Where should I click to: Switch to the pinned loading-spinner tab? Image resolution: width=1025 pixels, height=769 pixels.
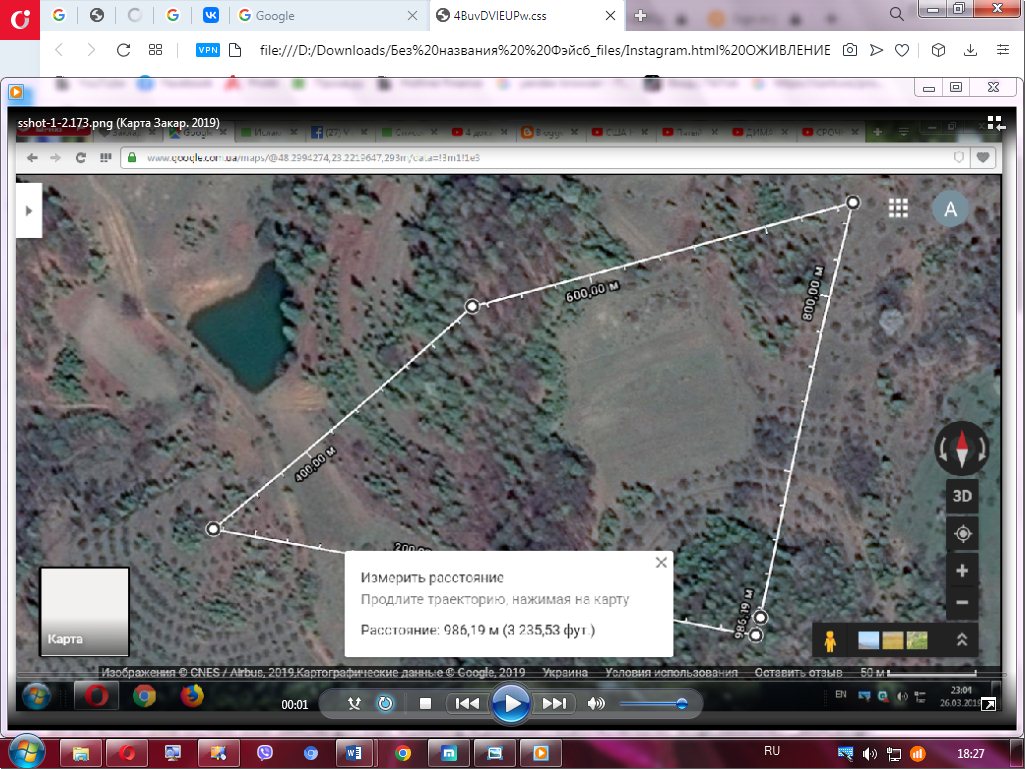[x=135, y=15]
